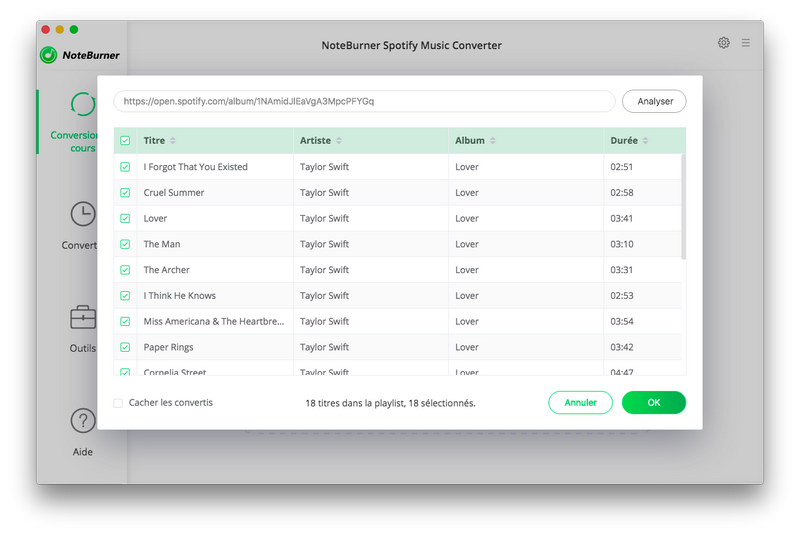Click the 03:42 duration cell
Viewport: 800px width, 536px height.
point(621,347)
